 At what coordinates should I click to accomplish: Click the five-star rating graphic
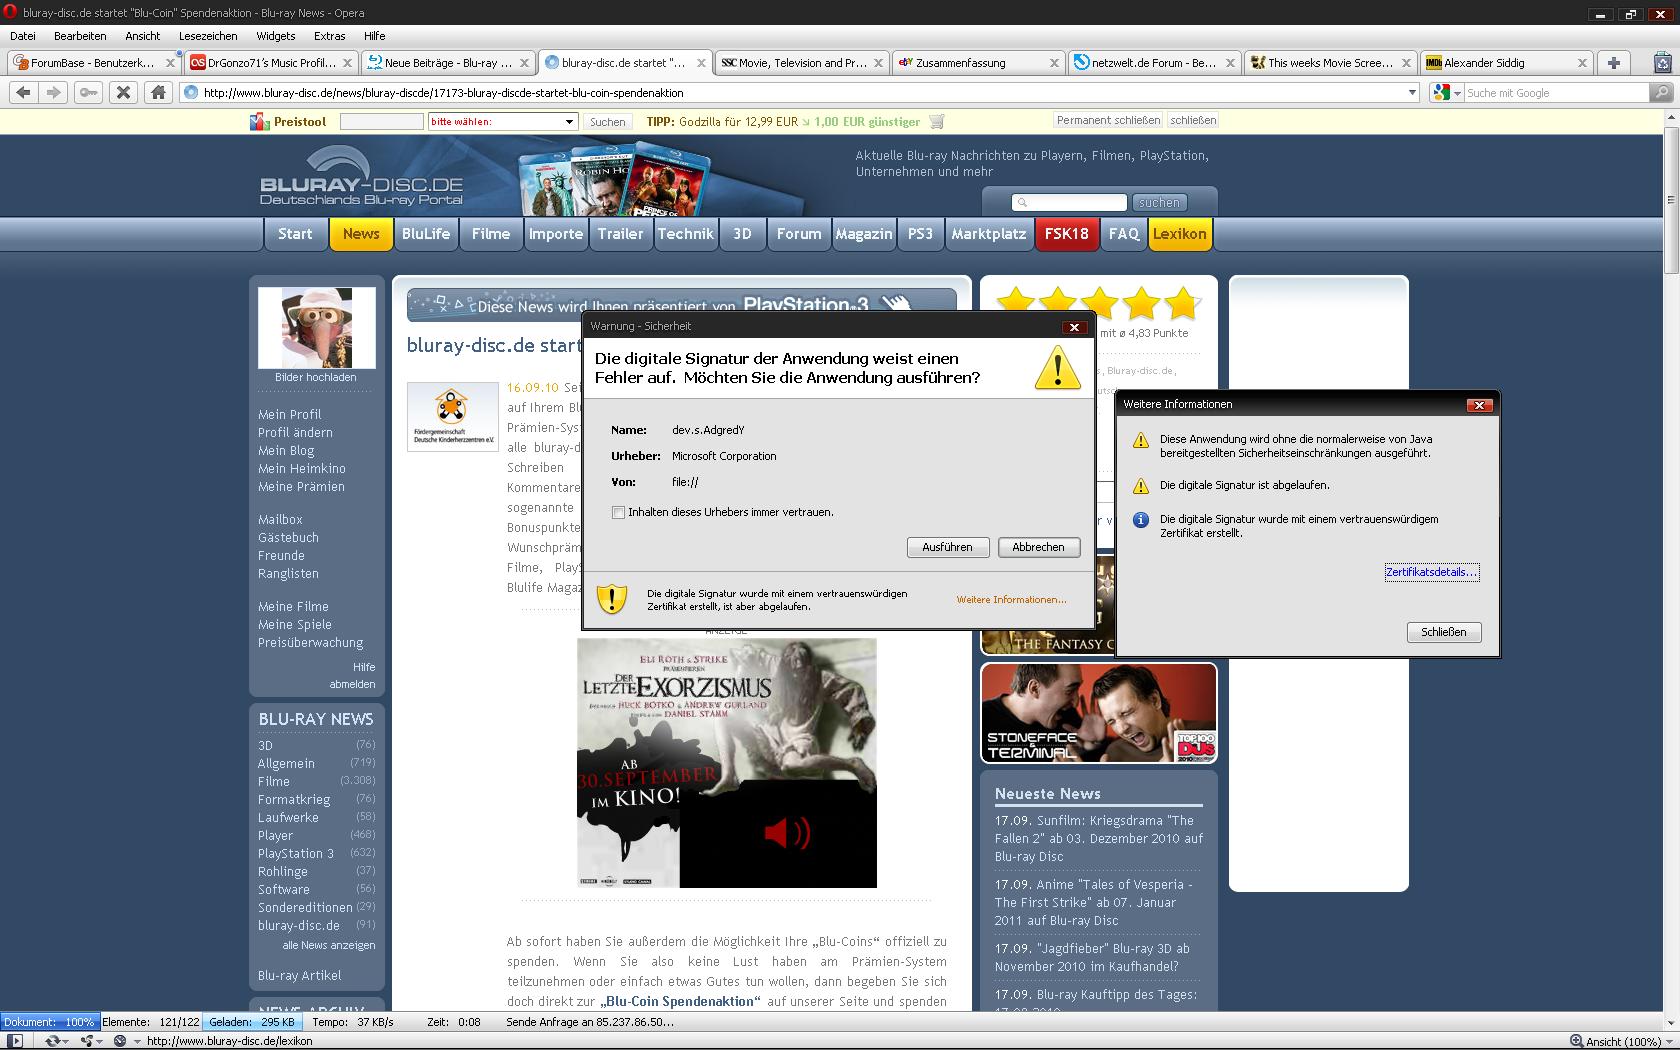point(1098,302)
